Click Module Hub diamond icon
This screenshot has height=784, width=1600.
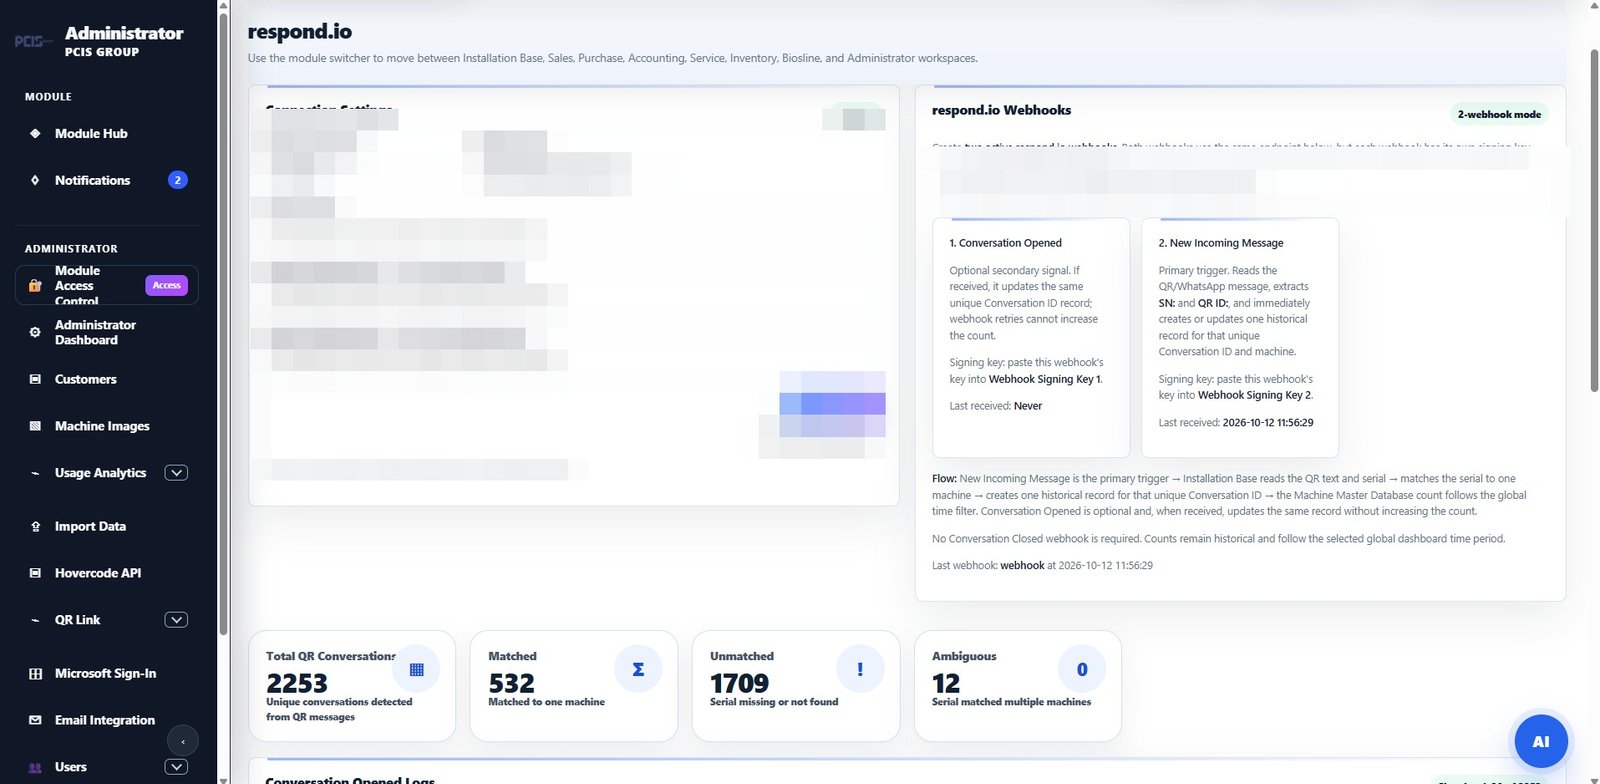click(35, 133)
